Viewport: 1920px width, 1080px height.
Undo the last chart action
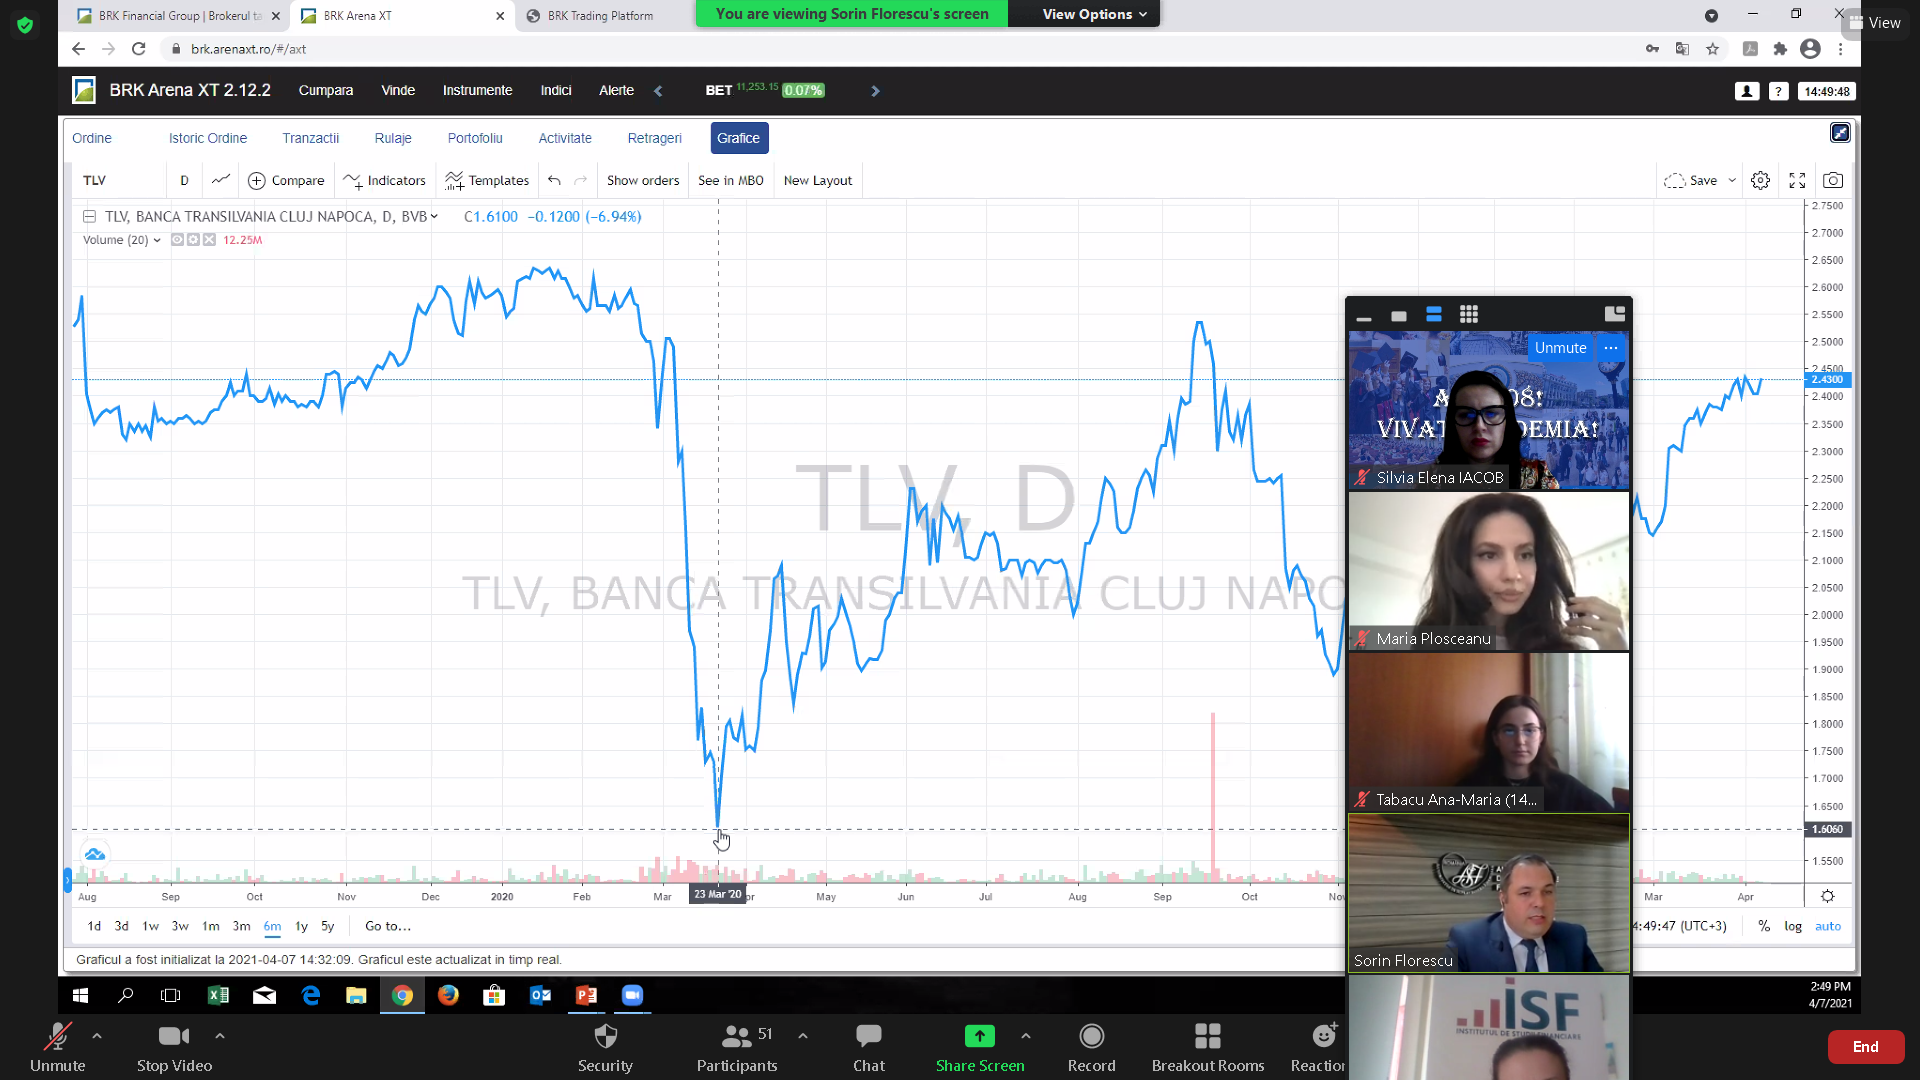(x=554, y=180)
